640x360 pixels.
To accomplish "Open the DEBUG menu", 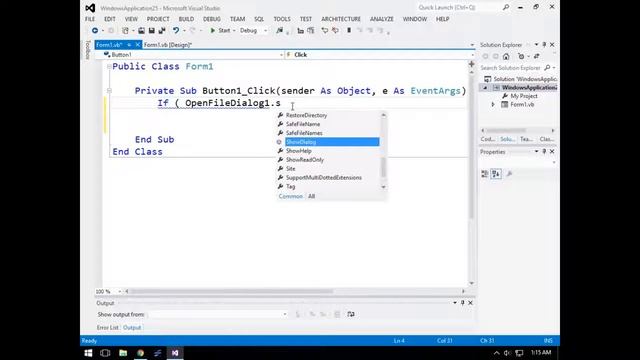I will click(211, 19).
